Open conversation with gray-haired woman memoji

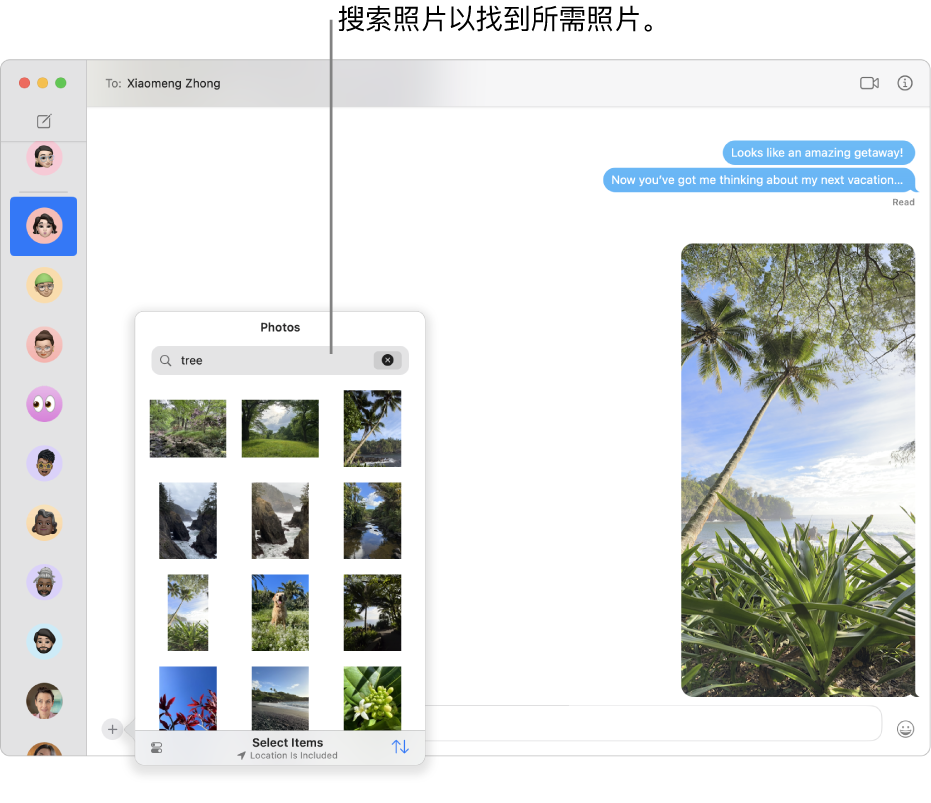click(44, 523)
